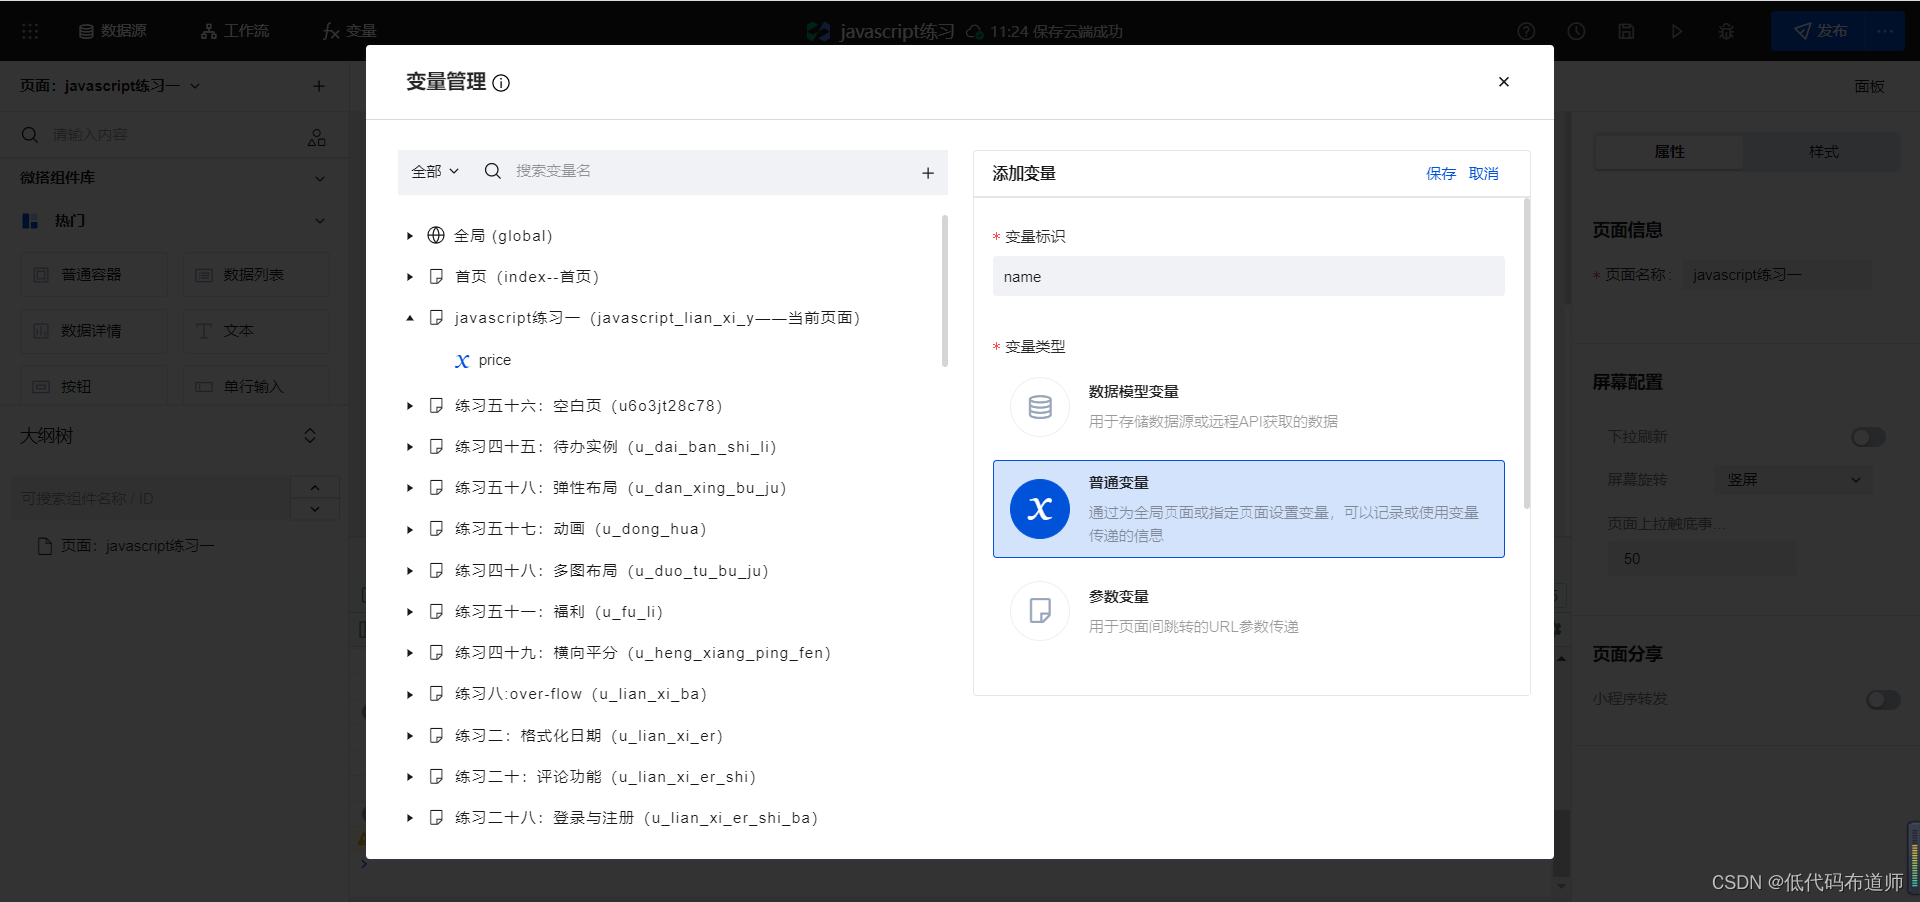Click the page icon of 参数变量
Viewport: 1920px width, 902px height.
1040,611
